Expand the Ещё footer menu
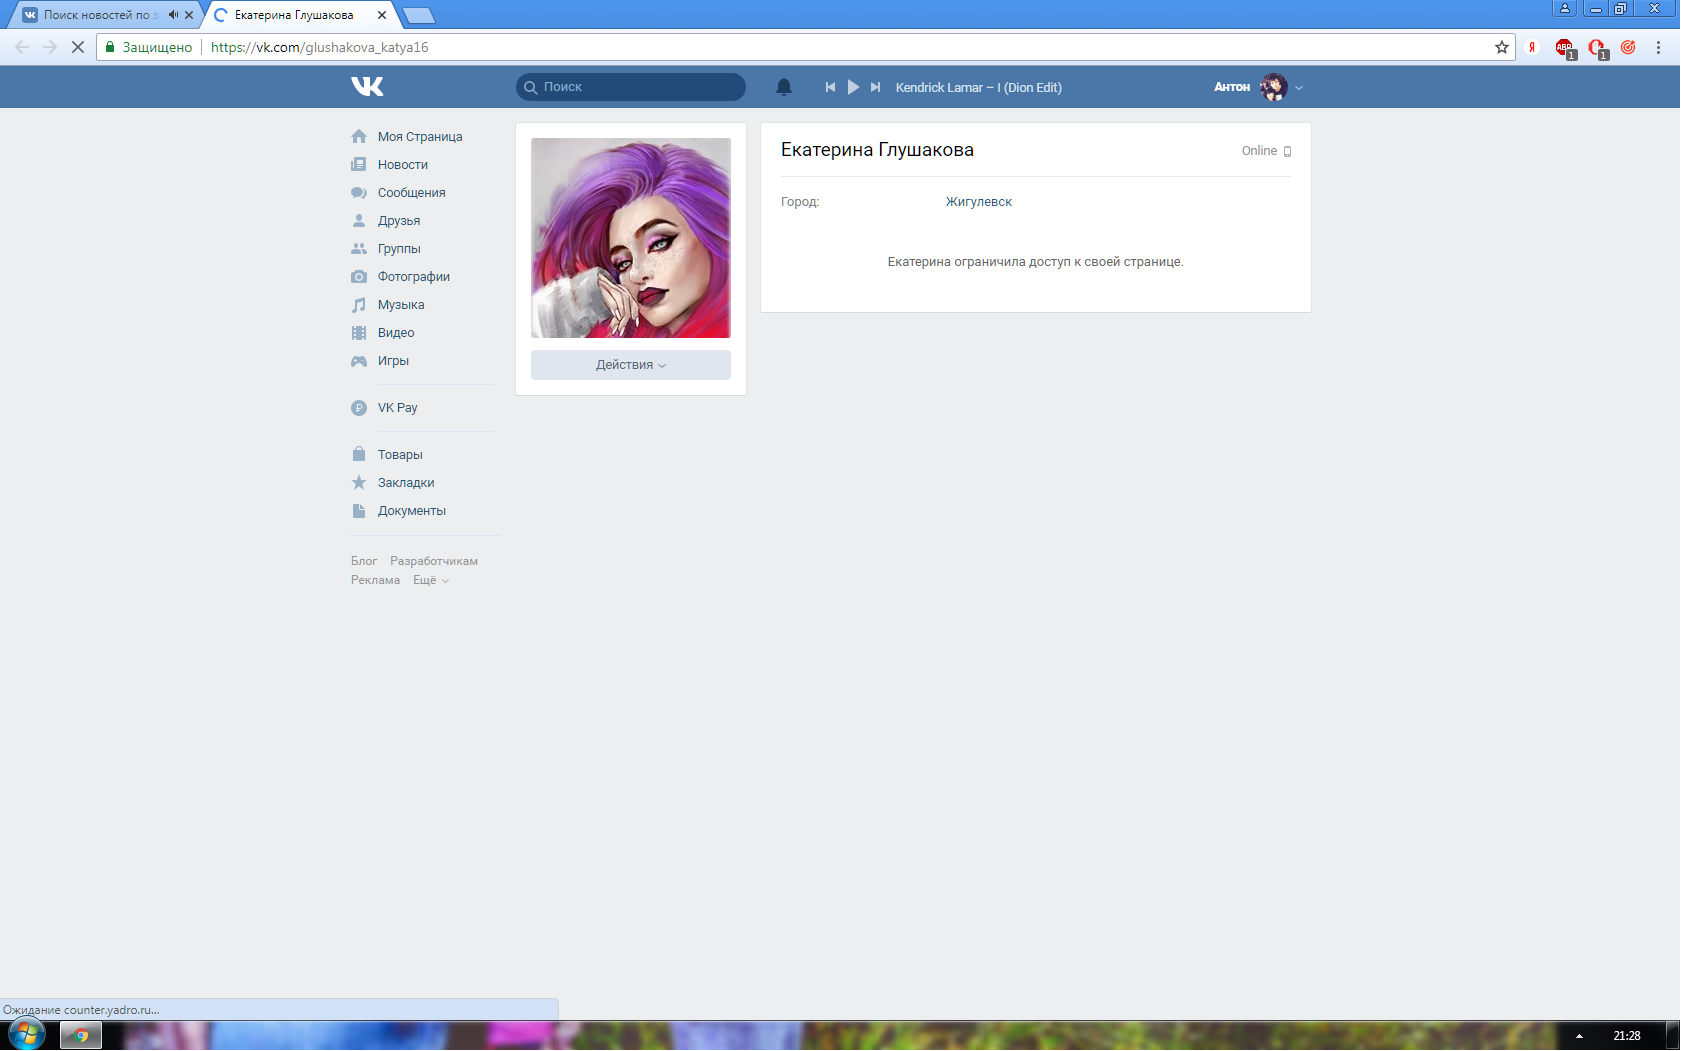 (430, 580)
